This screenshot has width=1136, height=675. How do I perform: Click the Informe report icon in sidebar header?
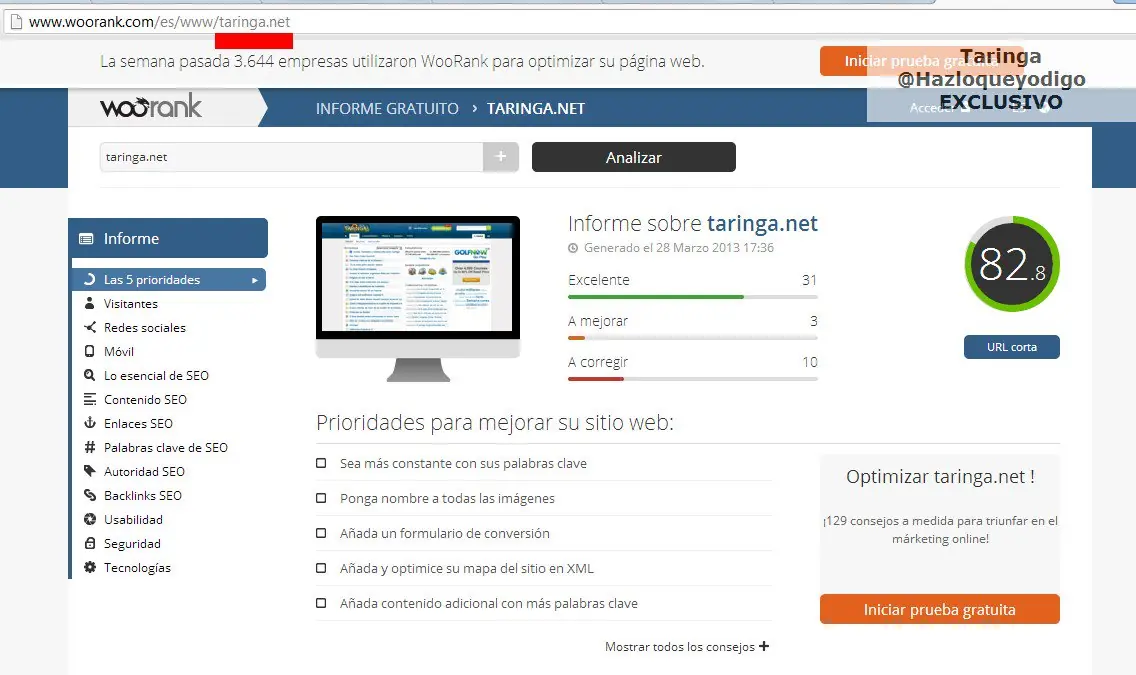pos(86,239)
